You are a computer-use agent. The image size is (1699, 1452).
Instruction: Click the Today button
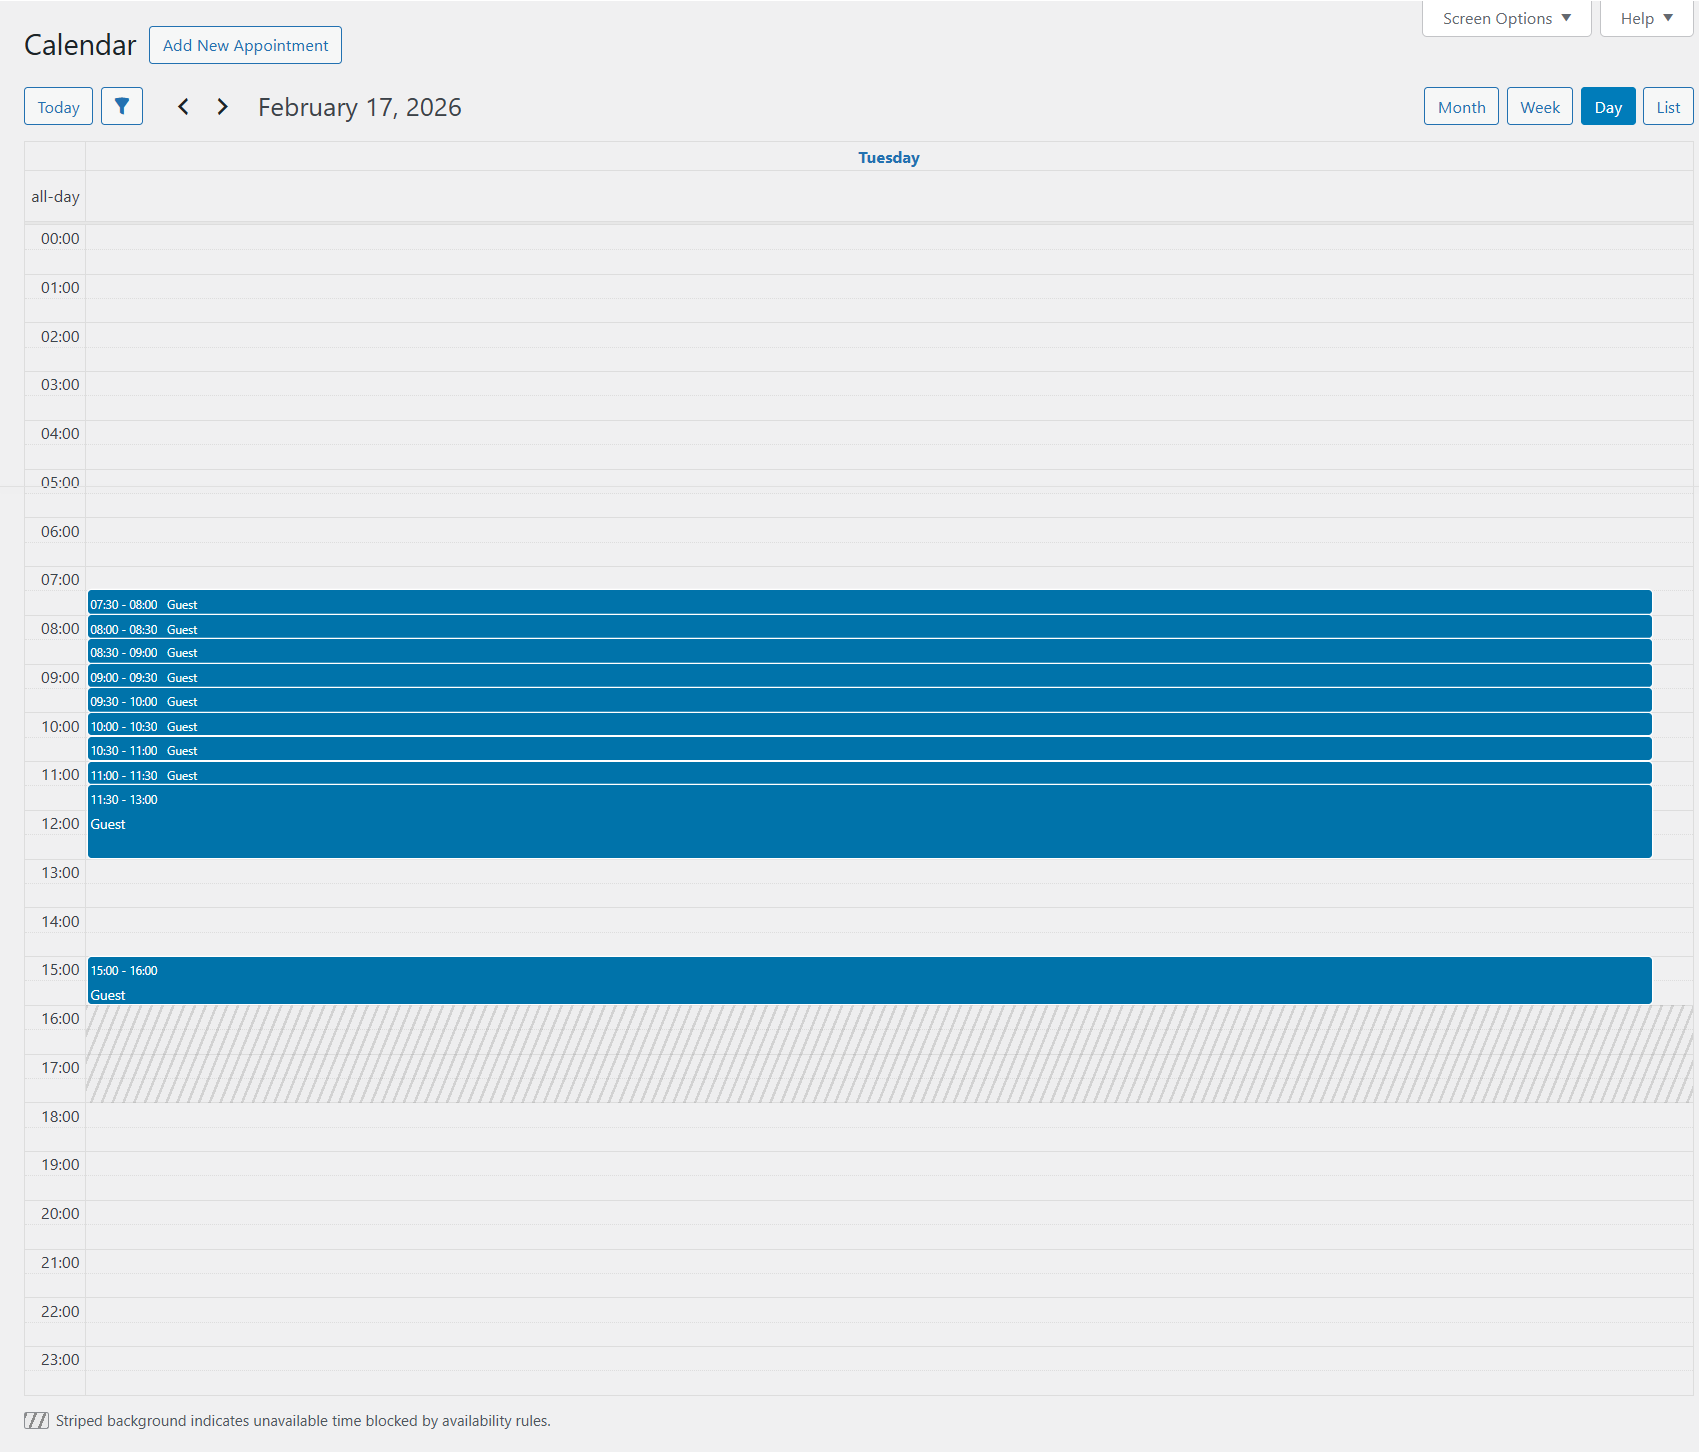58,107
